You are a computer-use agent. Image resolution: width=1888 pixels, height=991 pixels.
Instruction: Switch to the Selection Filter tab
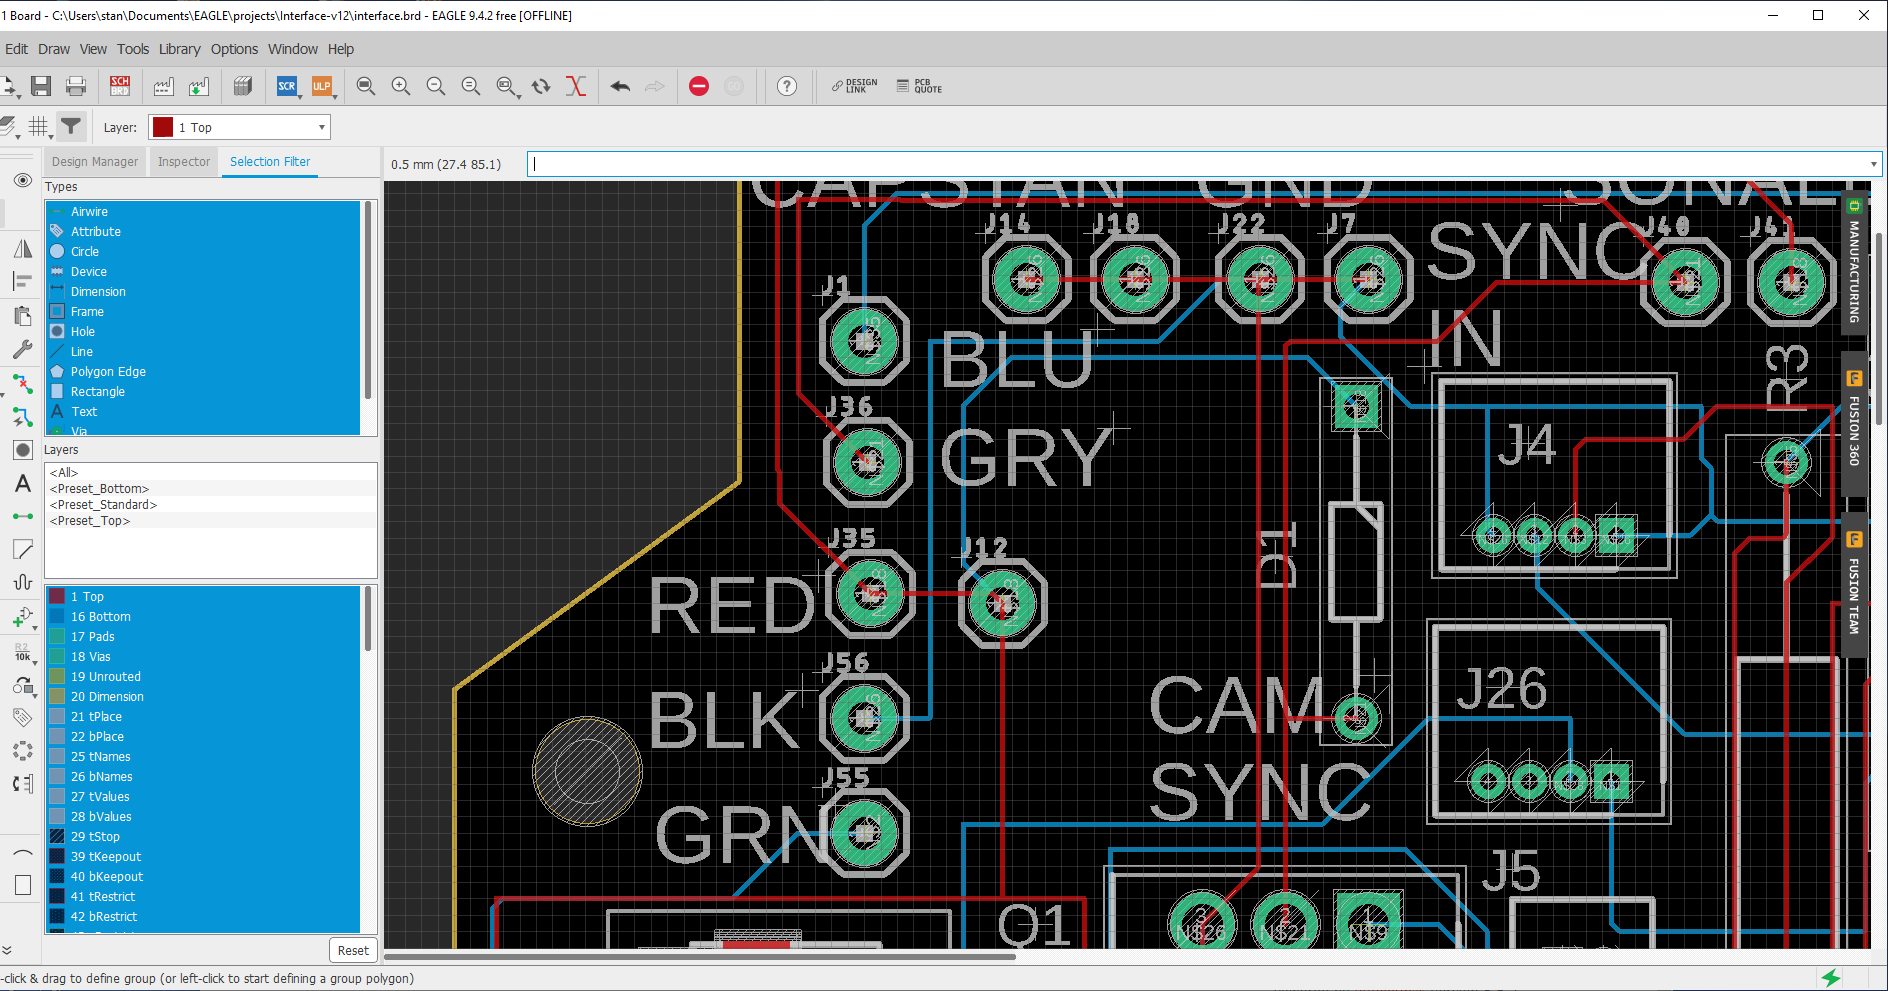tap(270, 162)
